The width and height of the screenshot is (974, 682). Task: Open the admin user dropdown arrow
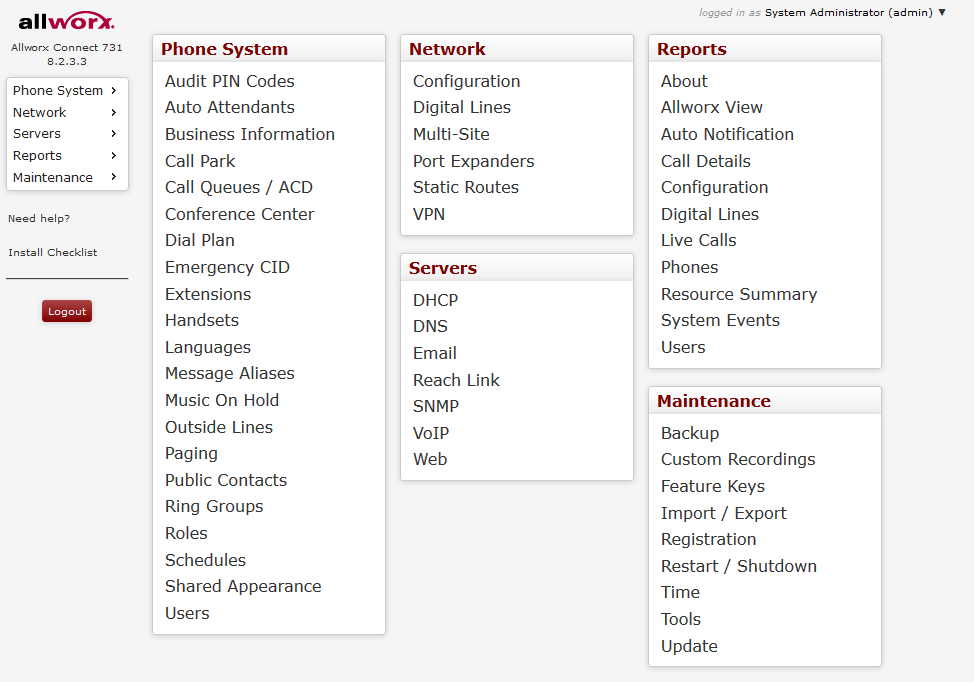941,12
